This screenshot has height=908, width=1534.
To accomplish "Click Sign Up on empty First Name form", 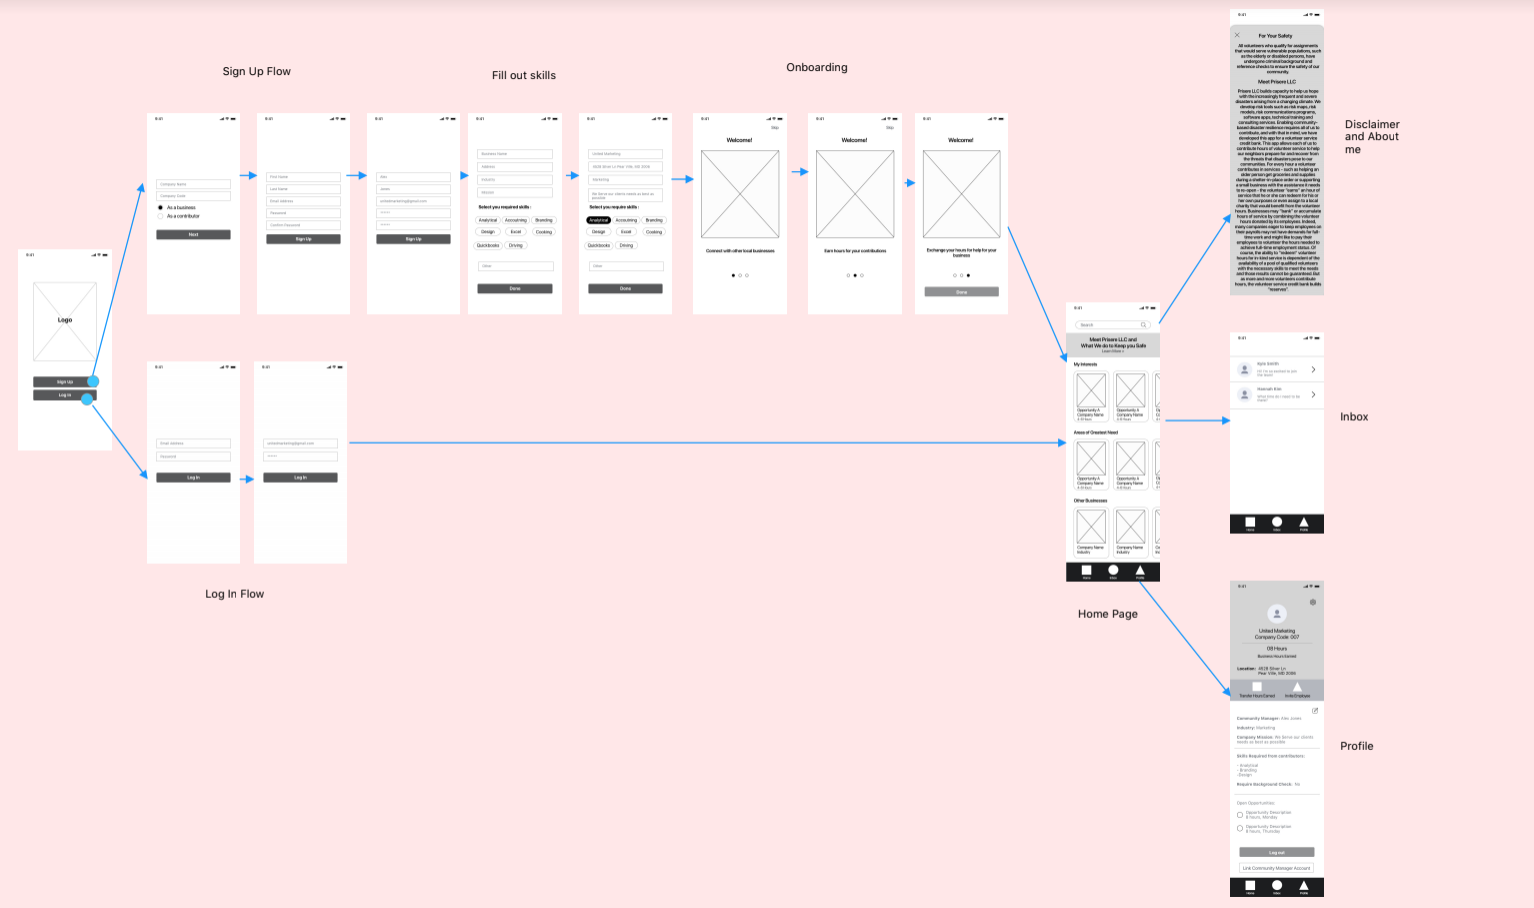I will pyautogui.click(x=303, y=239).
